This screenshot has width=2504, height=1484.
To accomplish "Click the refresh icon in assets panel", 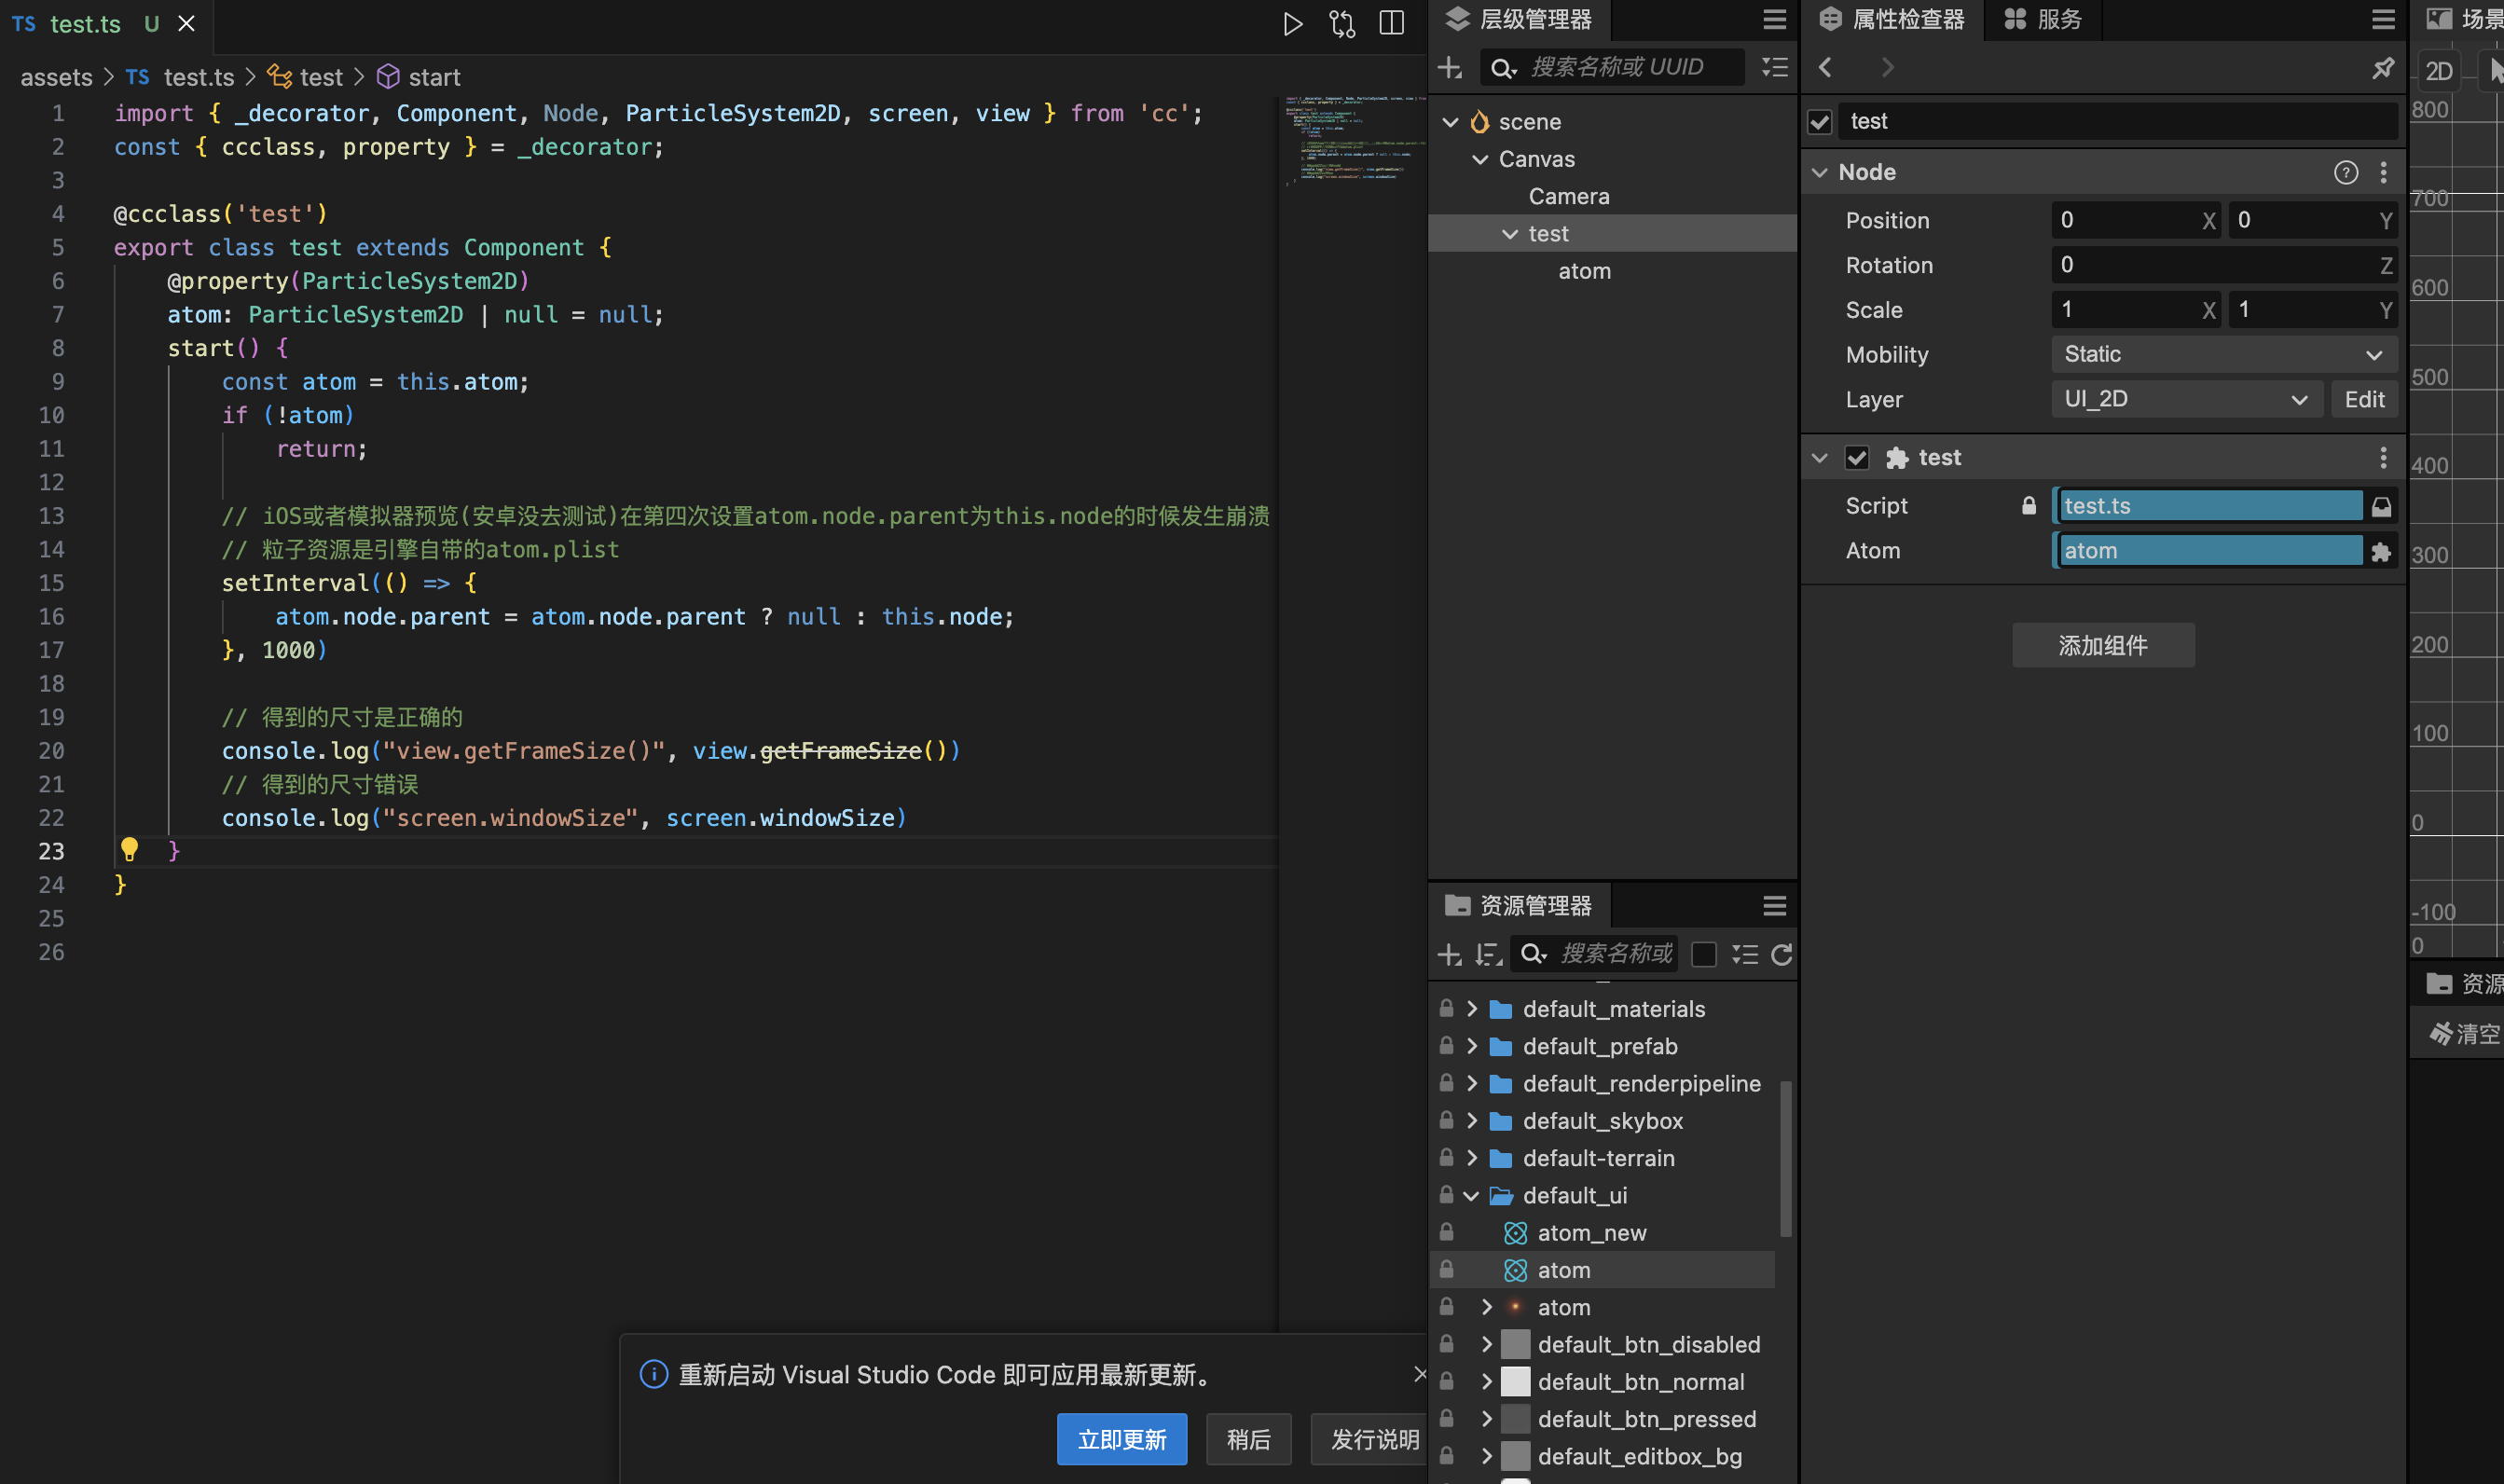I will pyautogui.click(x=1781, y=955).
